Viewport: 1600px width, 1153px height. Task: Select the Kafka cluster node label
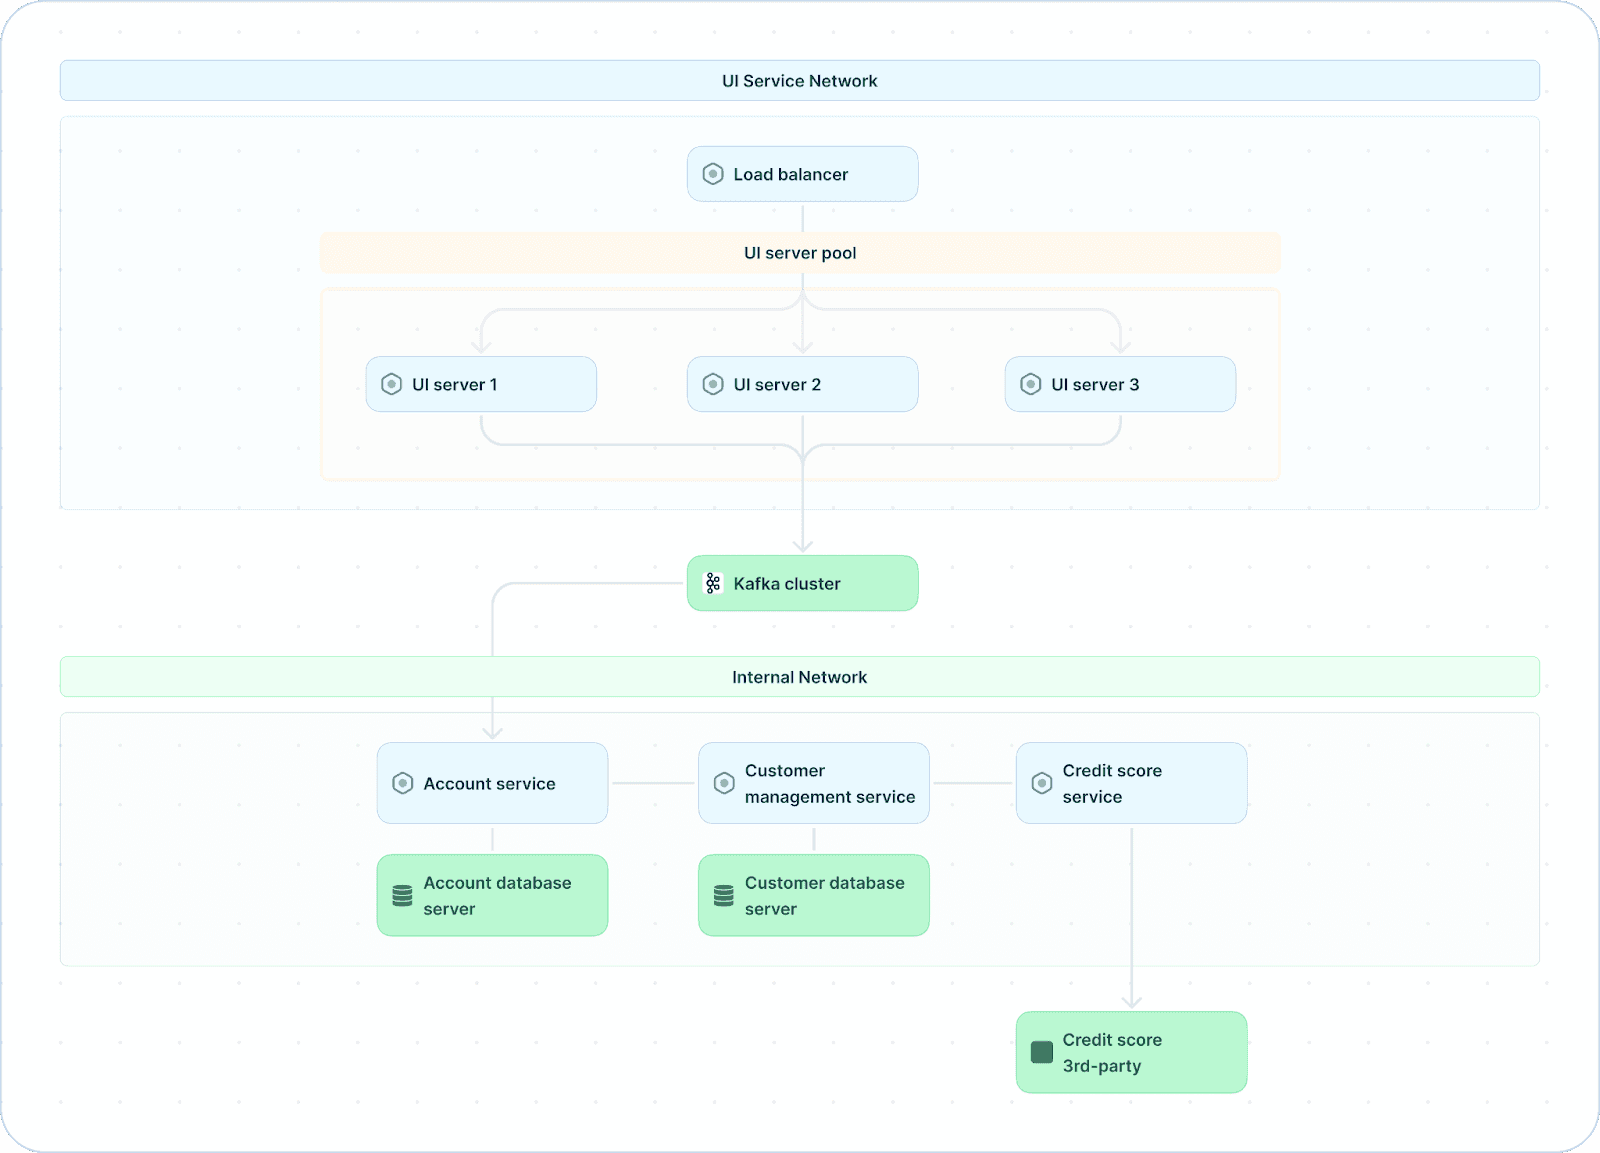787,583
